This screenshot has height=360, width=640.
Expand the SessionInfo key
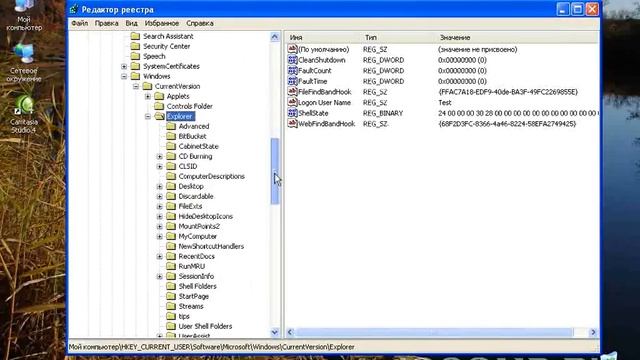[160, 276]
